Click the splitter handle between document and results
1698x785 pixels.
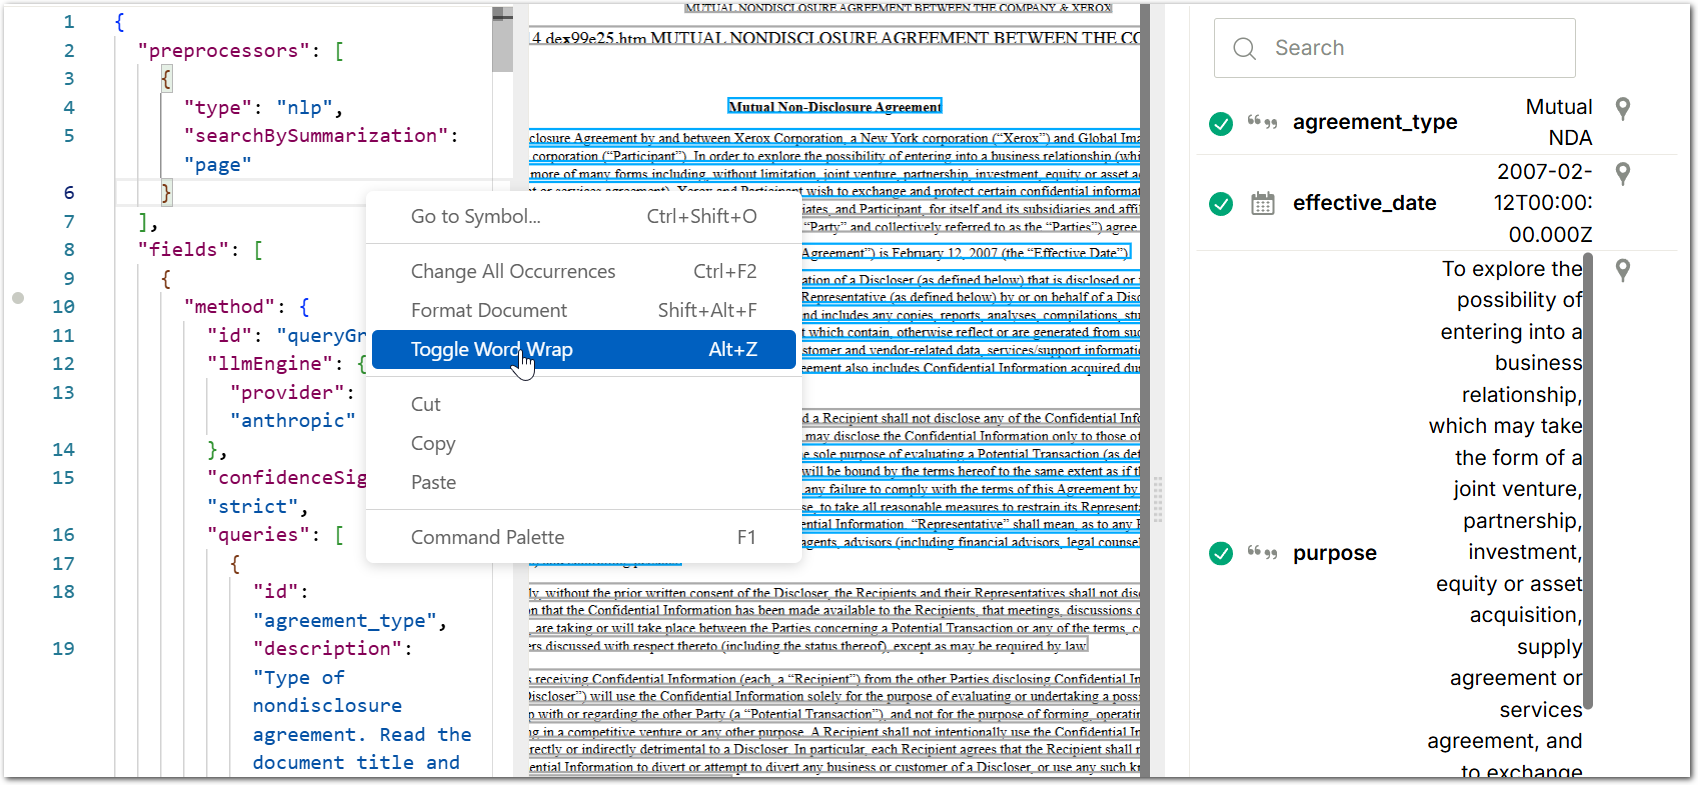(1158, 499)
